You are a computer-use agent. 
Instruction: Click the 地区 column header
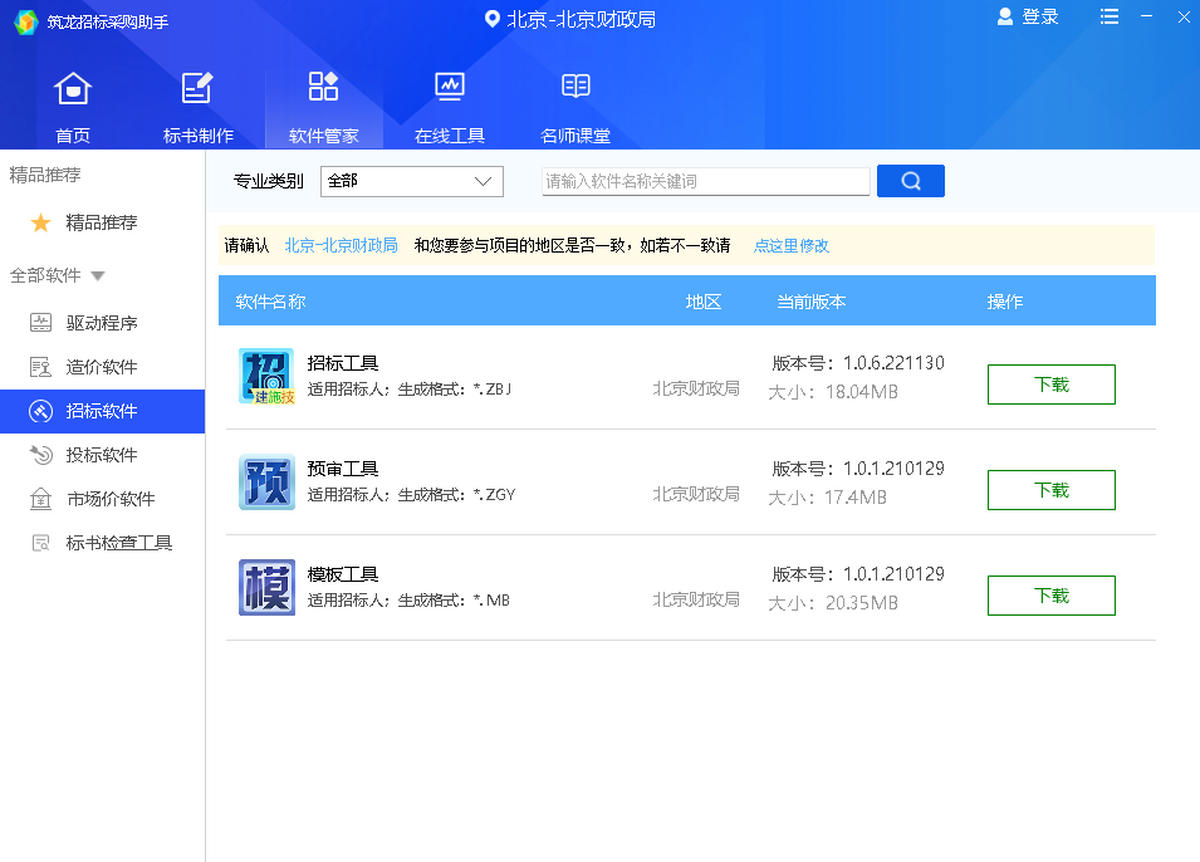click(x=703, y=301)
